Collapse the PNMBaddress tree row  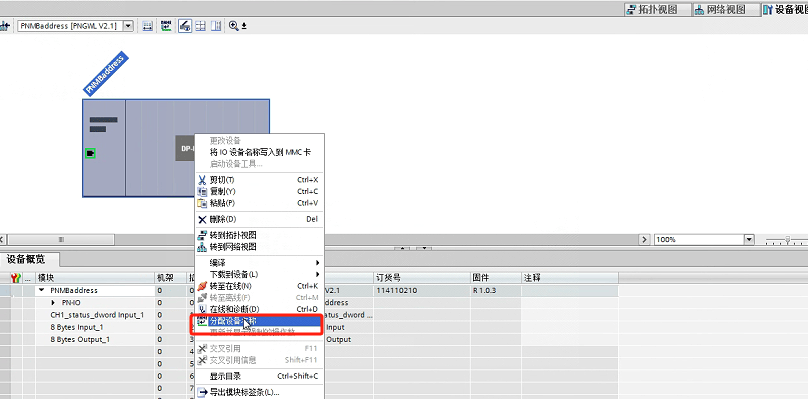click(x=42, y=290)
